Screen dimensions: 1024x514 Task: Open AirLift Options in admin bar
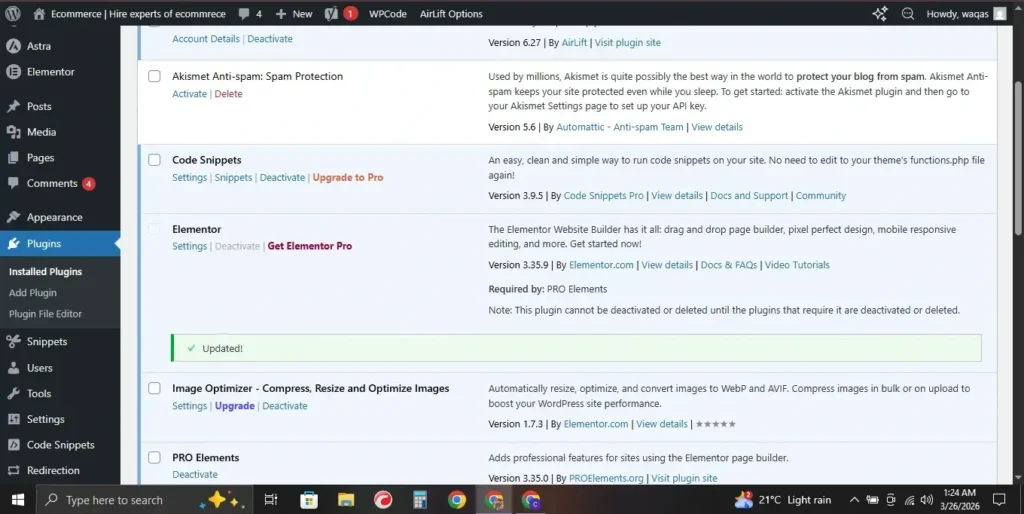(x=451, y=14)
